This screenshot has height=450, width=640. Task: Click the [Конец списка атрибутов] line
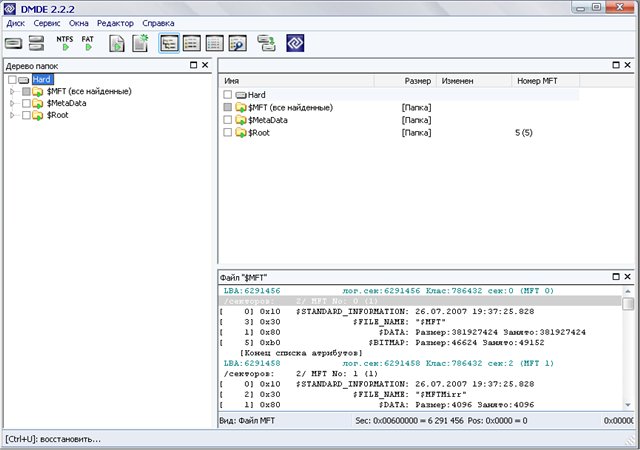301,353
